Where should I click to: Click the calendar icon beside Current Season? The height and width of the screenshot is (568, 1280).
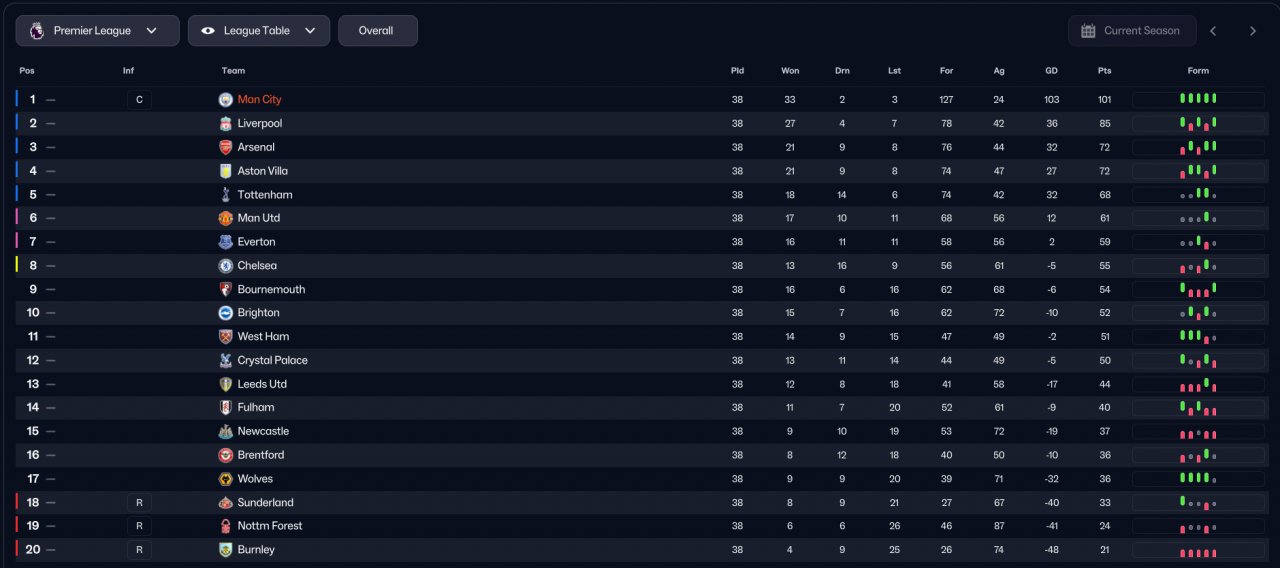pos(1088,31)
